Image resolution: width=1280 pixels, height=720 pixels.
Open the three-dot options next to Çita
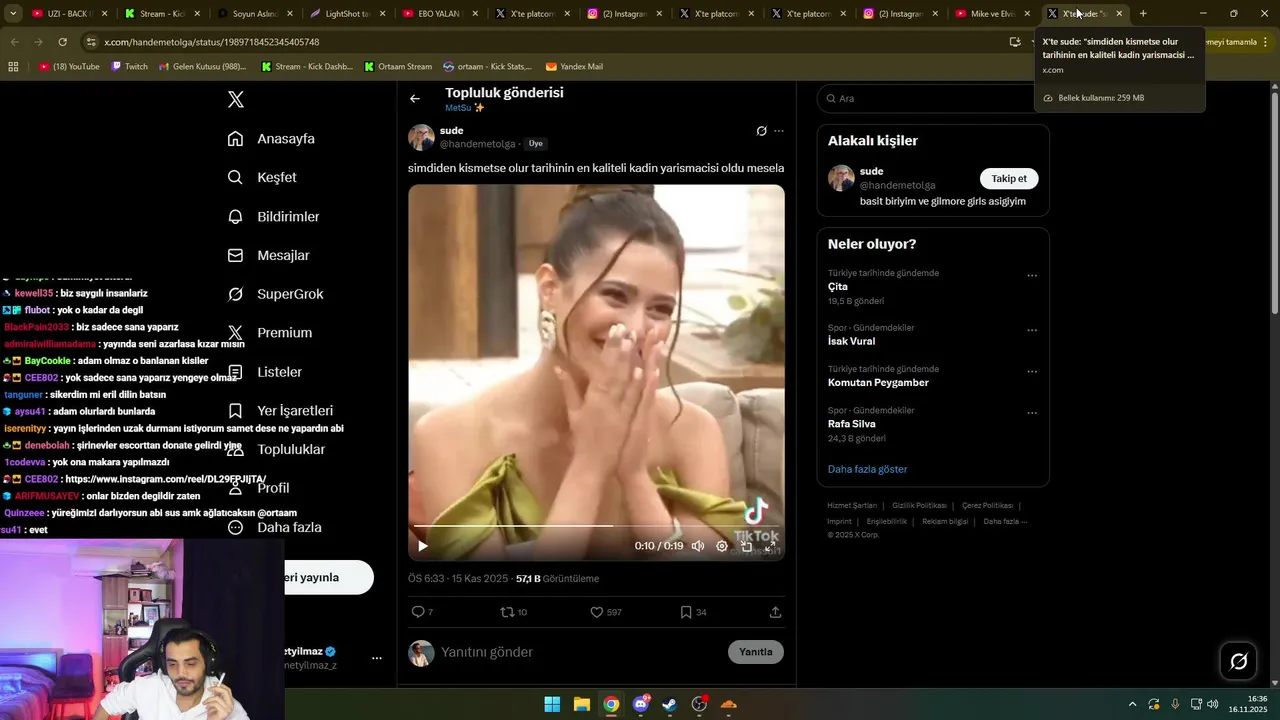pyautogui.click(x=1032, y=276)
